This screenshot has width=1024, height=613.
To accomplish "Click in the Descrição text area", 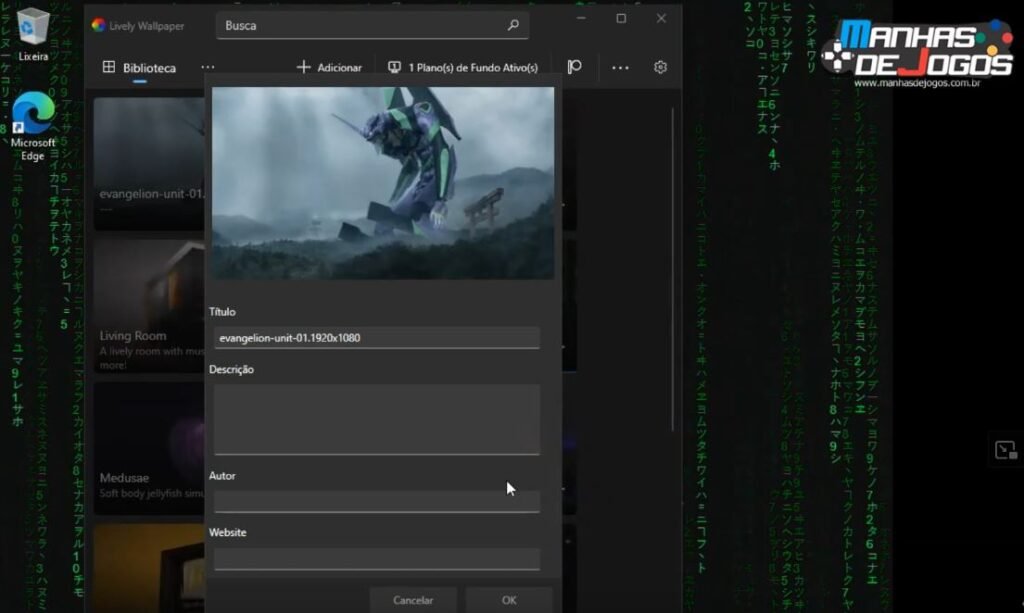I will pos(377,419).
